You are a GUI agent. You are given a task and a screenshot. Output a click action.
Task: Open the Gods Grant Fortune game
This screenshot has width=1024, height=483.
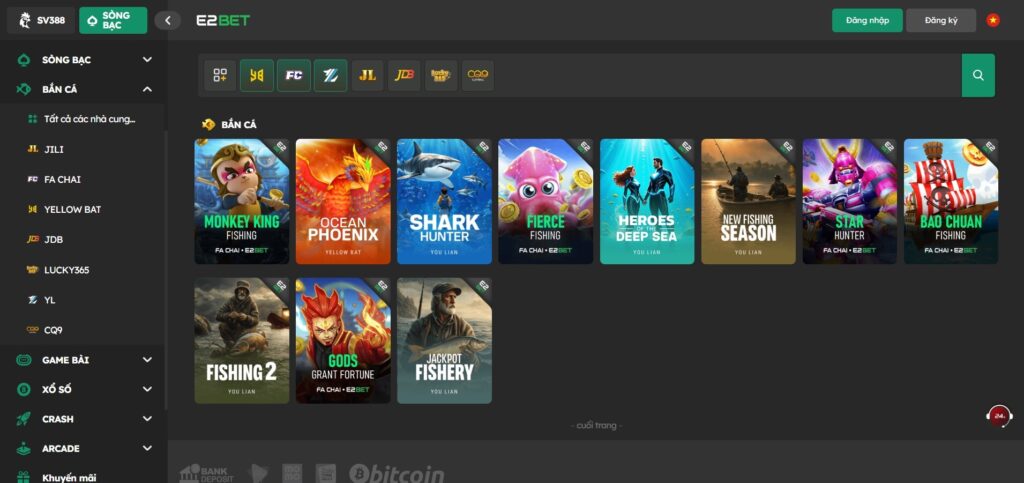343,341
